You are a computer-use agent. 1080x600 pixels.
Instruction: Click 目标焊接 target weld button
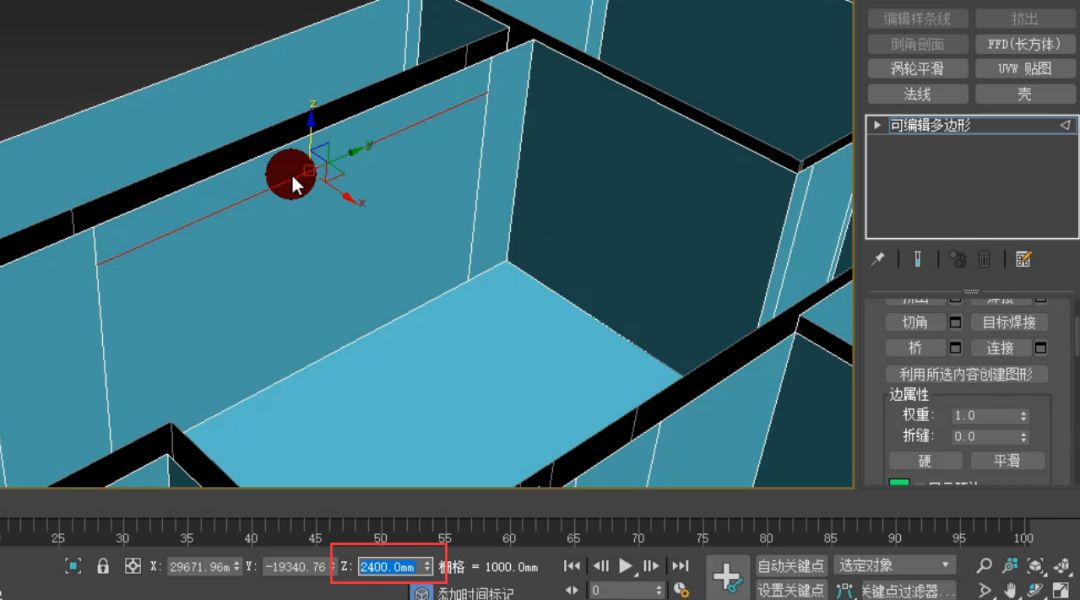1009,322
